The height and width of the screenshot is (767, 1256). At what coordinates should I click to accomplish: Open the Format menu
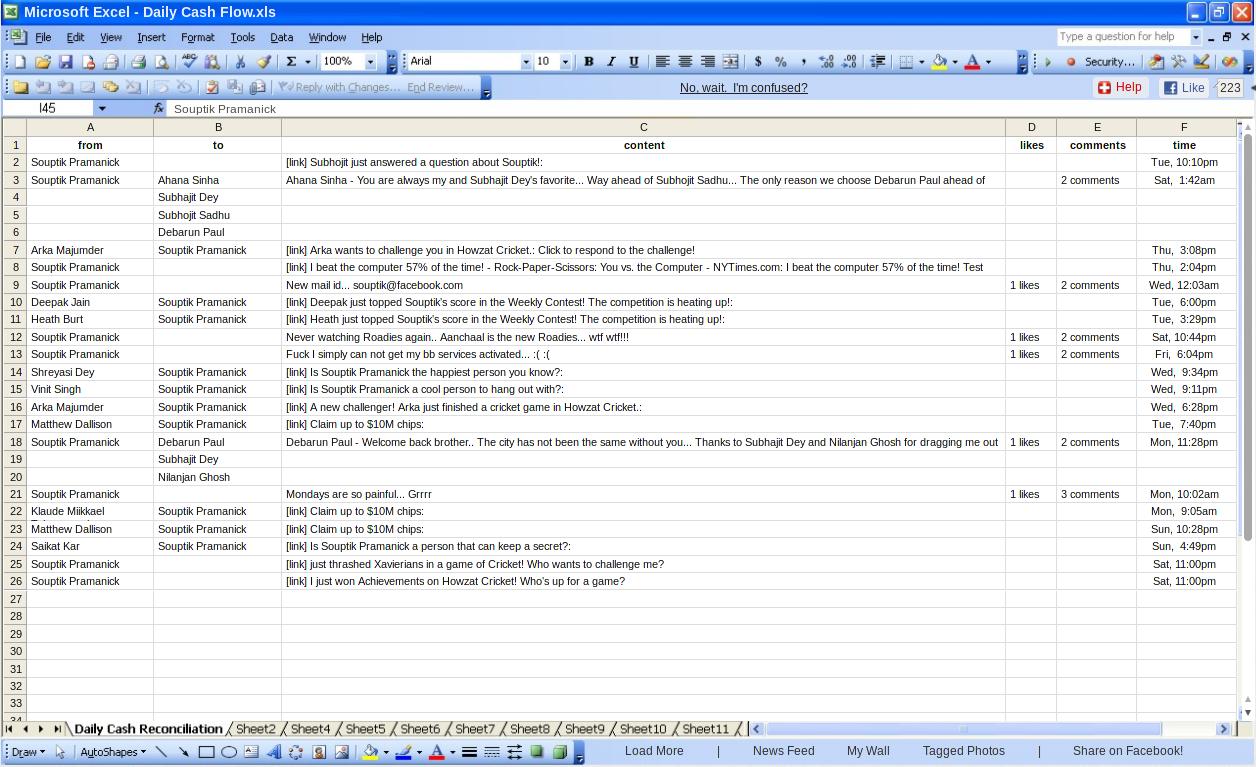pyautogui.click(x=197, y=37)
